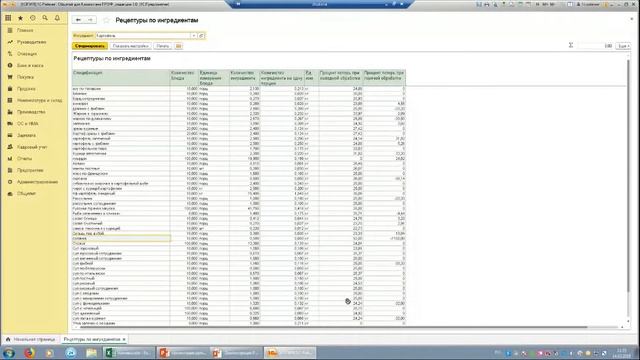640x360 pixels.
Task: Open the history clock icon
Action: coord(33,18)
